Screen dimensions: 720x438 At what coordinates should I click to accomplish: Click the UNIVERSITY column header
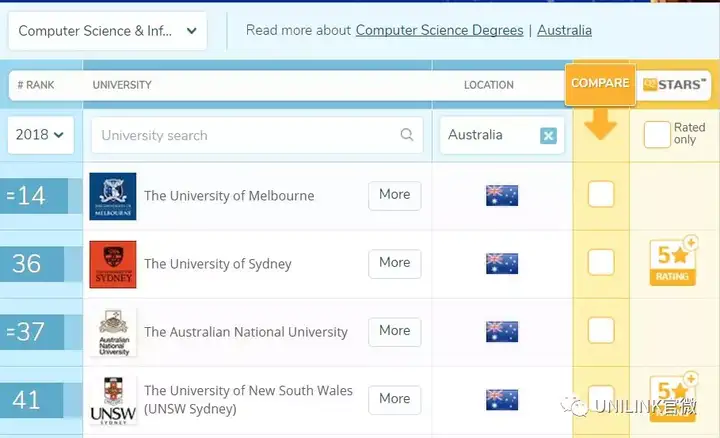coord(122,85)
